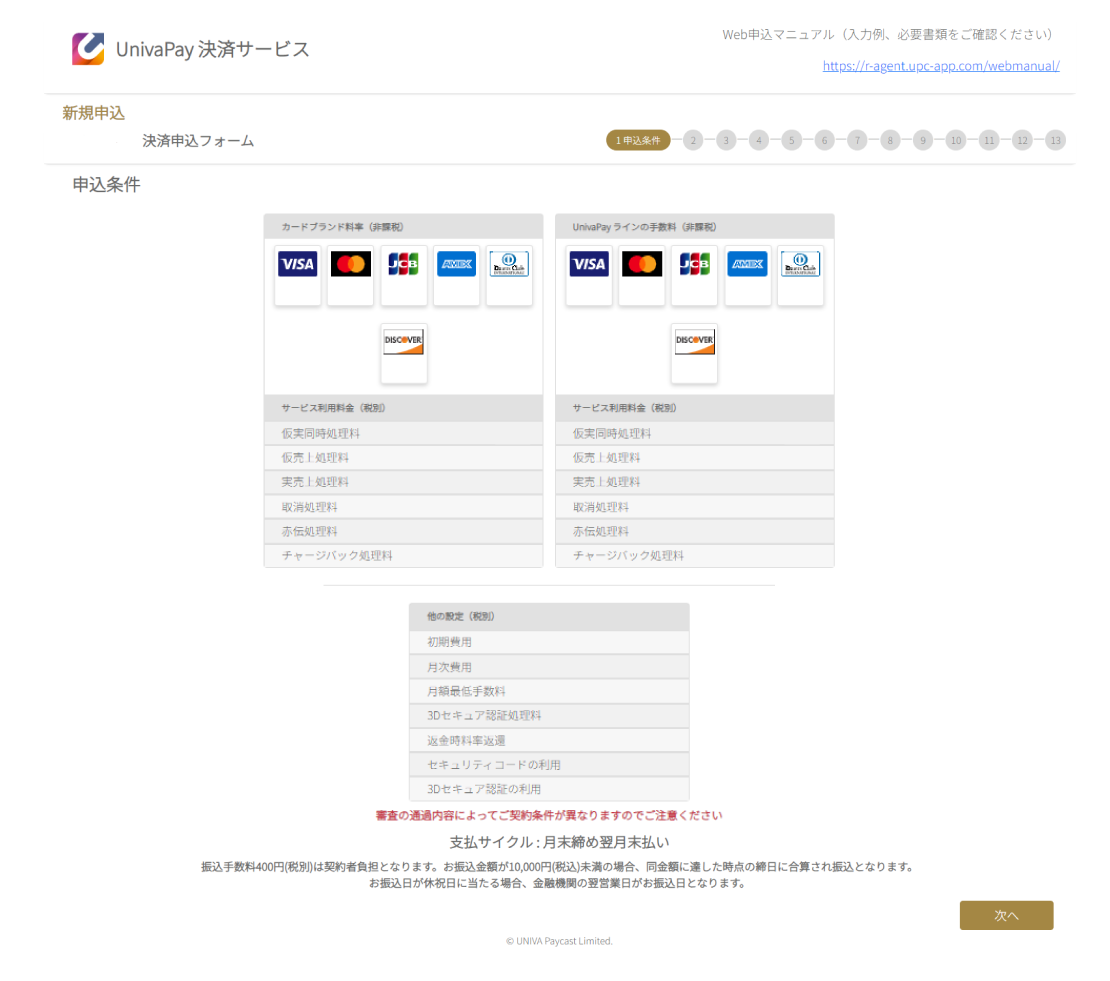The image size is (1110, 981).
Task: Go to step 11 in the progress bar
Action: pyautogui.click(x=989, y=140)
